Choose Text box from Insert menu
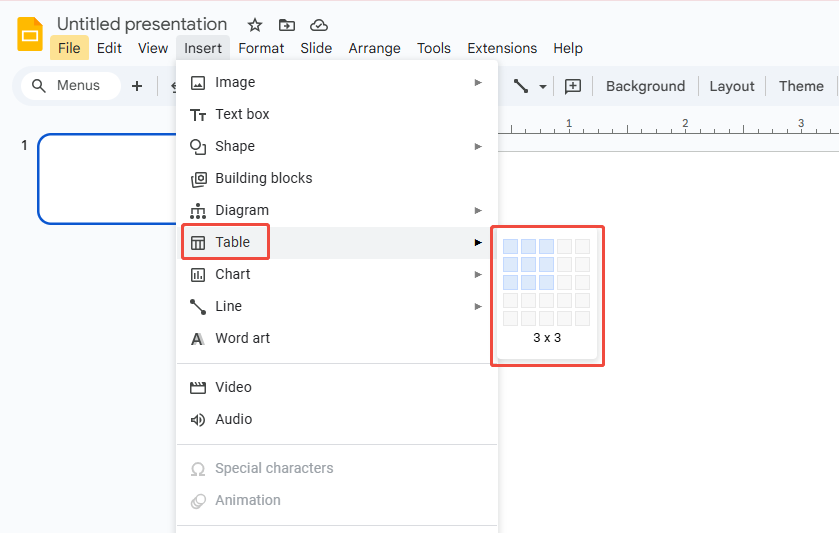Screen dimensions: 839x533 coord(242,114)
